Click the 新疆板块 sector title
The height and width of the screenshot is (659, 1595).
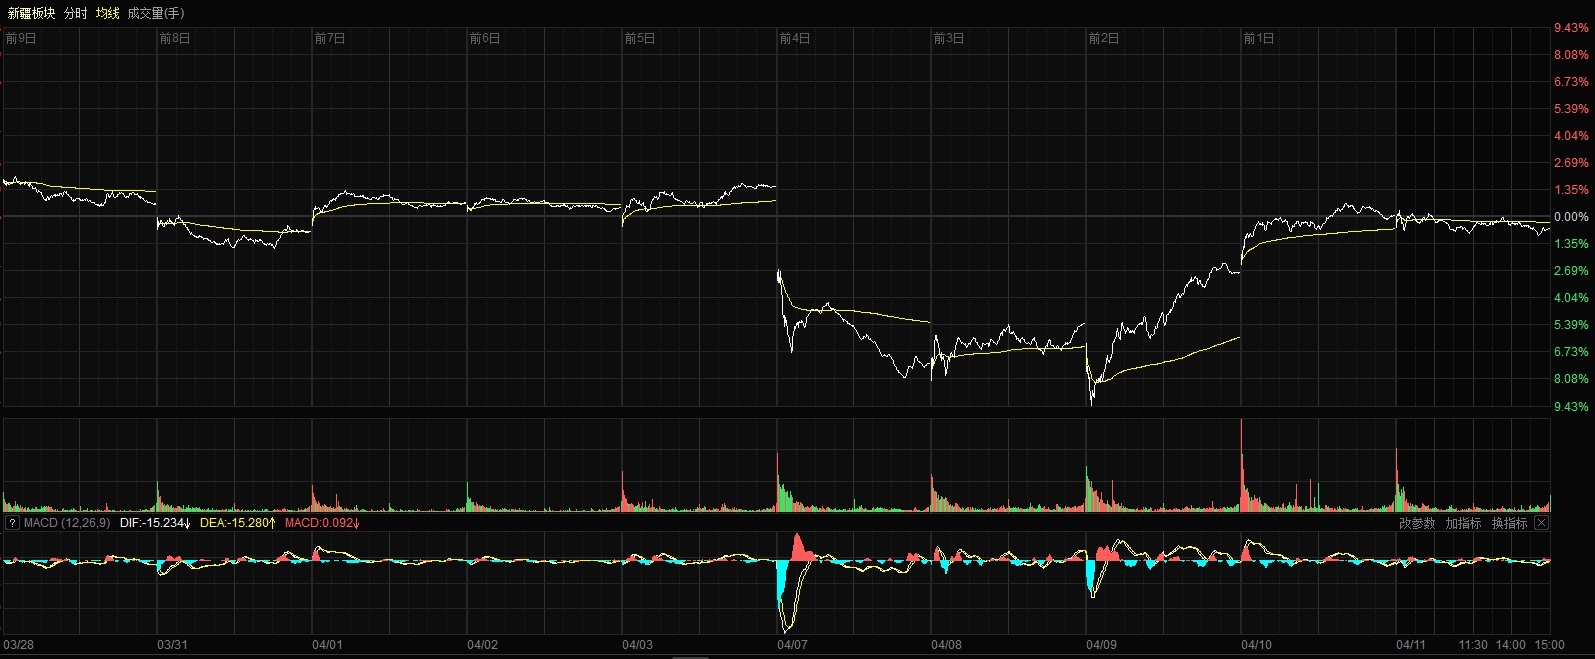31,13
